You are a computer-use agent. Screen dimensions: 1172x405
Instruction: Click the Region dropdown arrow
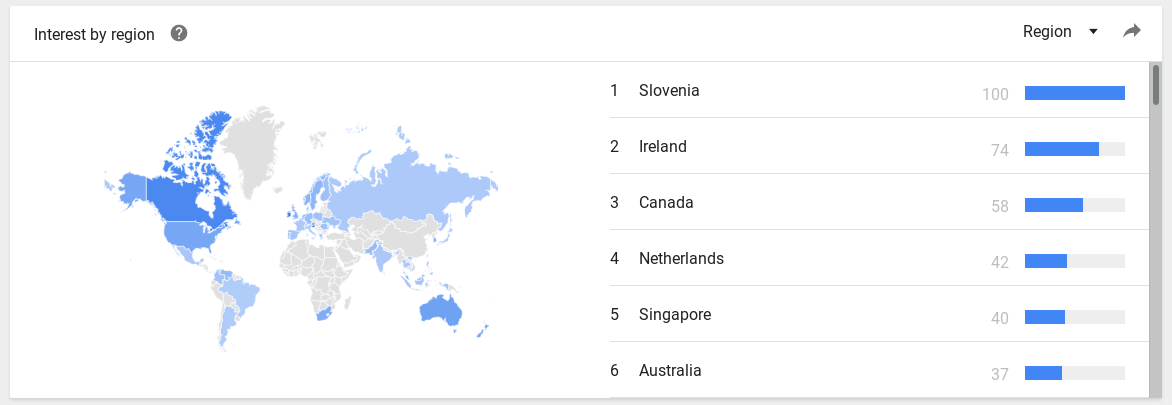coord(1093,32)
